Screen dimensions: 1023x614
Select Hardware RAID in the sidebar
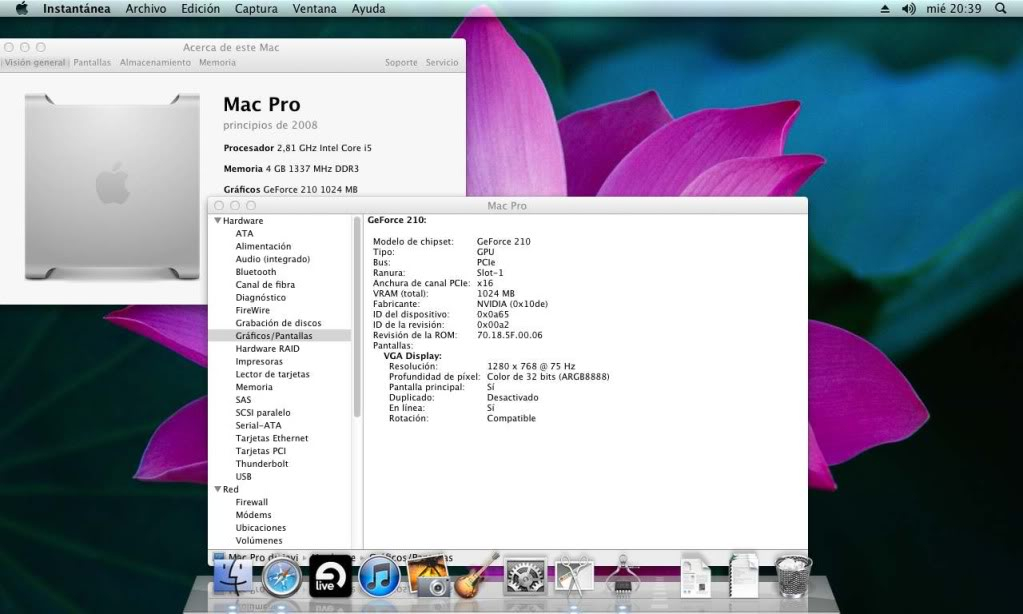(x=267, y=348)
